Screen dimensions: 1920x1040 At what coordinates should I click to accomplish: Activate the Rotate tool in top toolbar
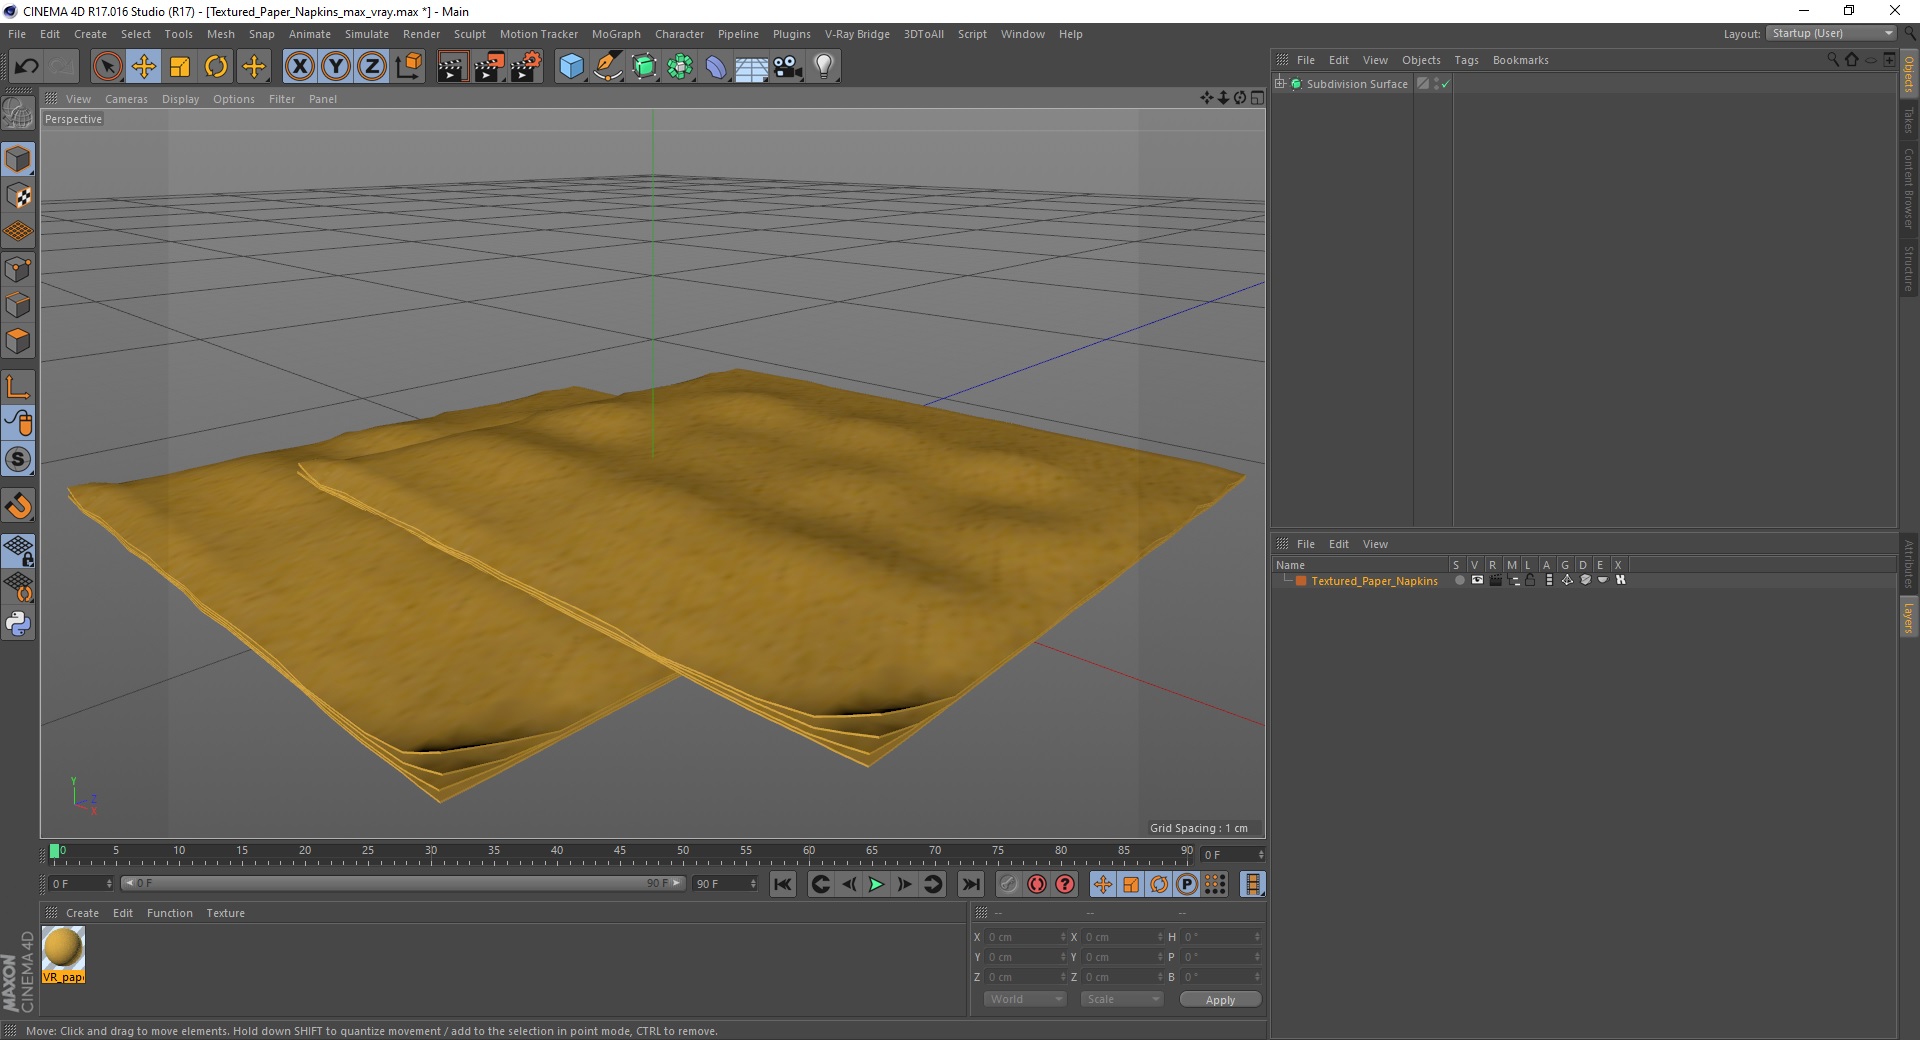click(216, 67)
